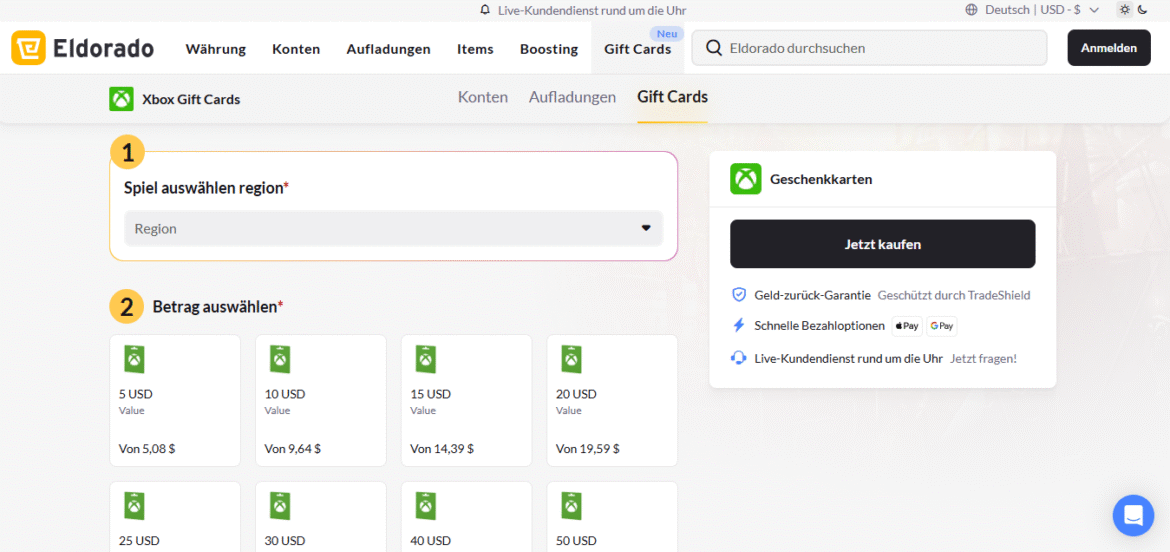Screen dimensions: 1170x552
Task: Click the Jetzt kaufen button
Action: (883, 244)
